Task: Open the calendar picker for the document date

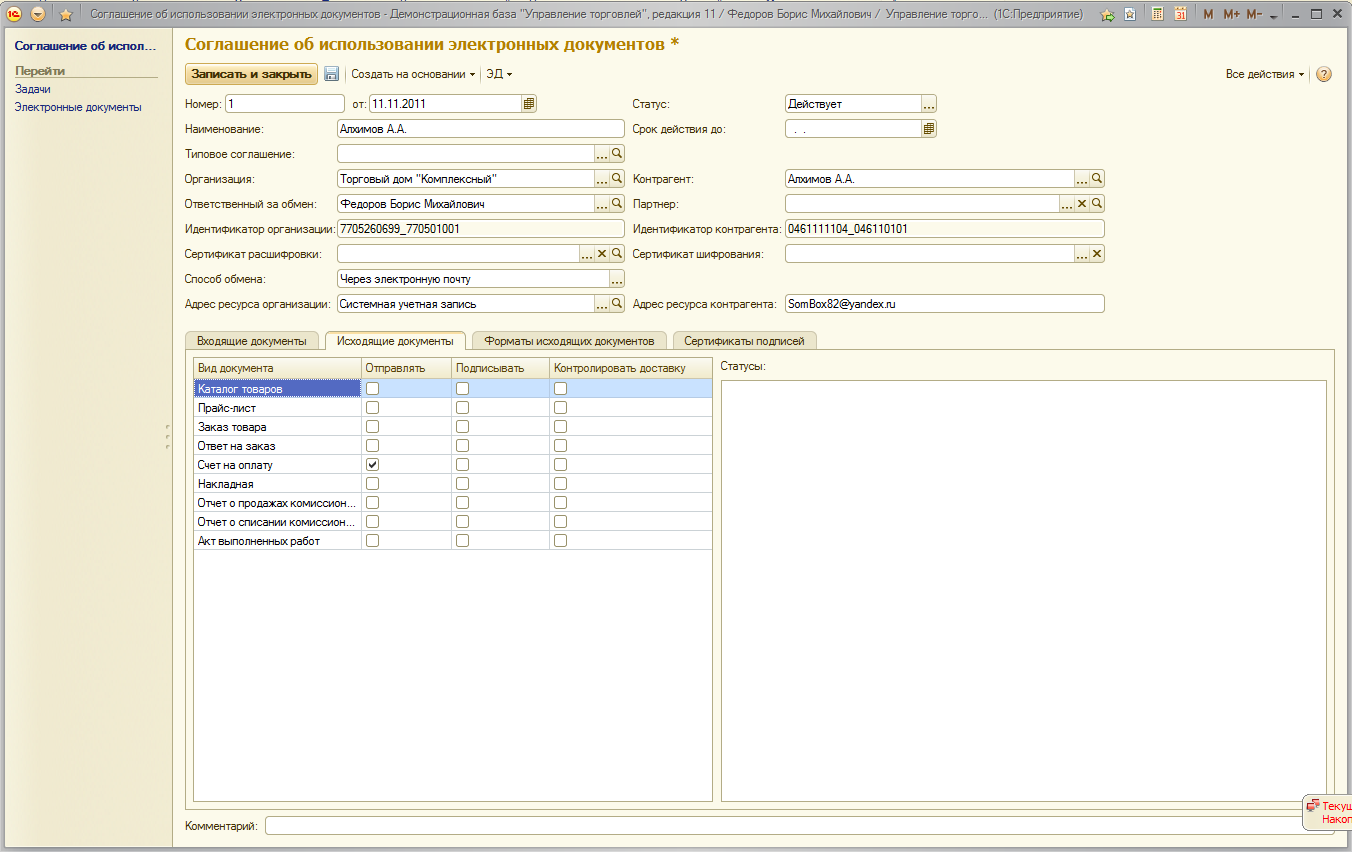Action: (x=529, y=103)
